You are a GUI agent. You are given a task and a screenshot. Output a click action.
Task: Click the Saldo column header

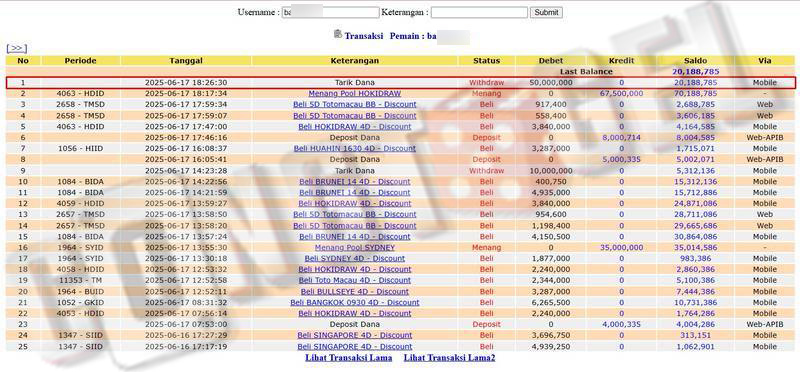coord(695,61)
